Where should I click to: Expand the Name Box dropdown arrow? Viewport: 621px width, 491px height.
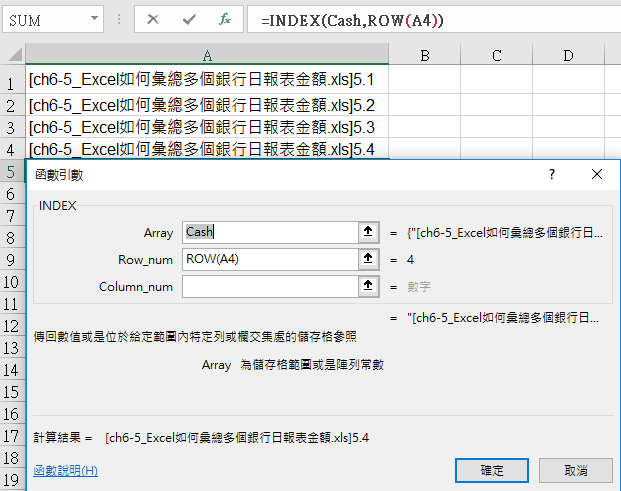tap(94, 19)
